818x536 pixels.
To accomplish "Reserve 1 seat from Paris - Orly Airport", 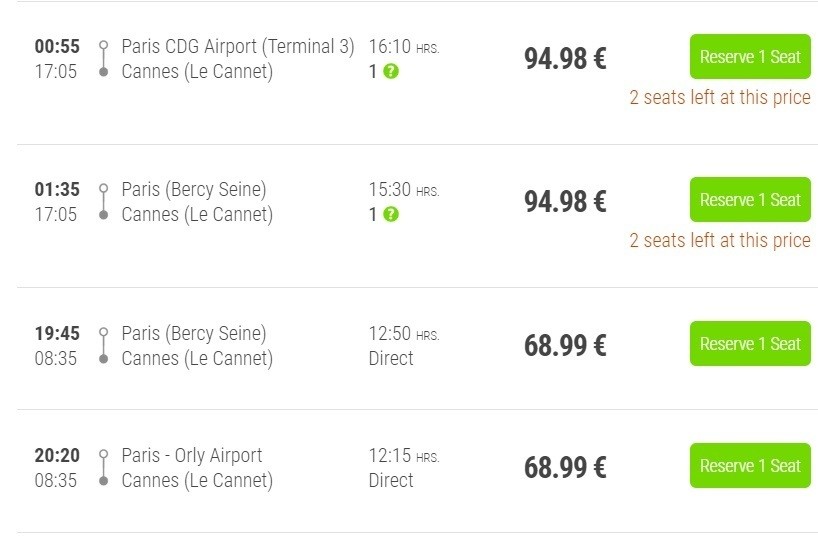I will pyautogui.click(x=750, y=466).
